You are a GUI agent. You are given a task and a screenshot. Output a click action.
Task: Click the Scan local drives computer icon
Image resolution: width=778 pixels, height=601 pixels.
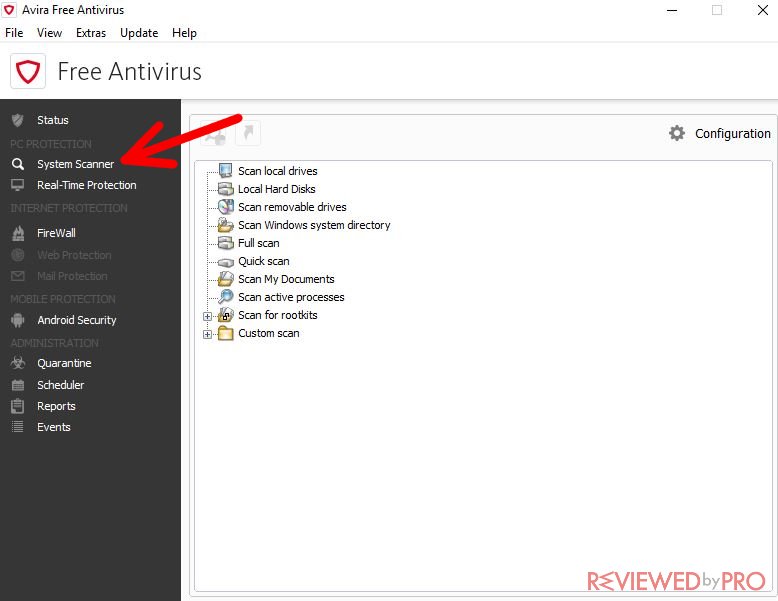coord(226,171)
